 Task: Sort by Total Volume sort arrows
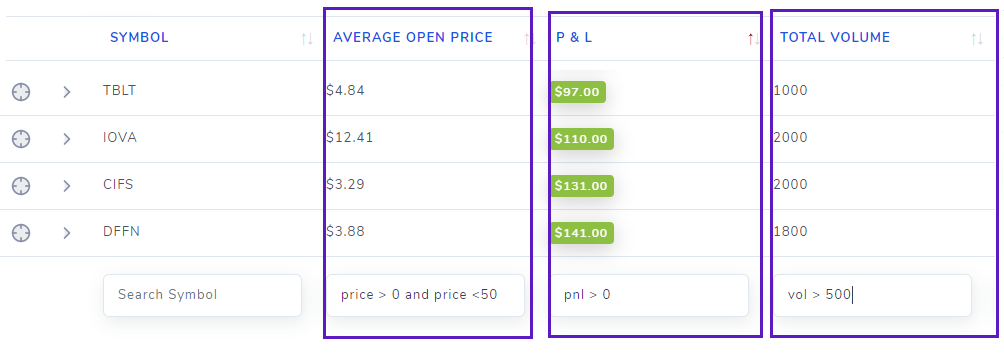(x=976, y=39)
